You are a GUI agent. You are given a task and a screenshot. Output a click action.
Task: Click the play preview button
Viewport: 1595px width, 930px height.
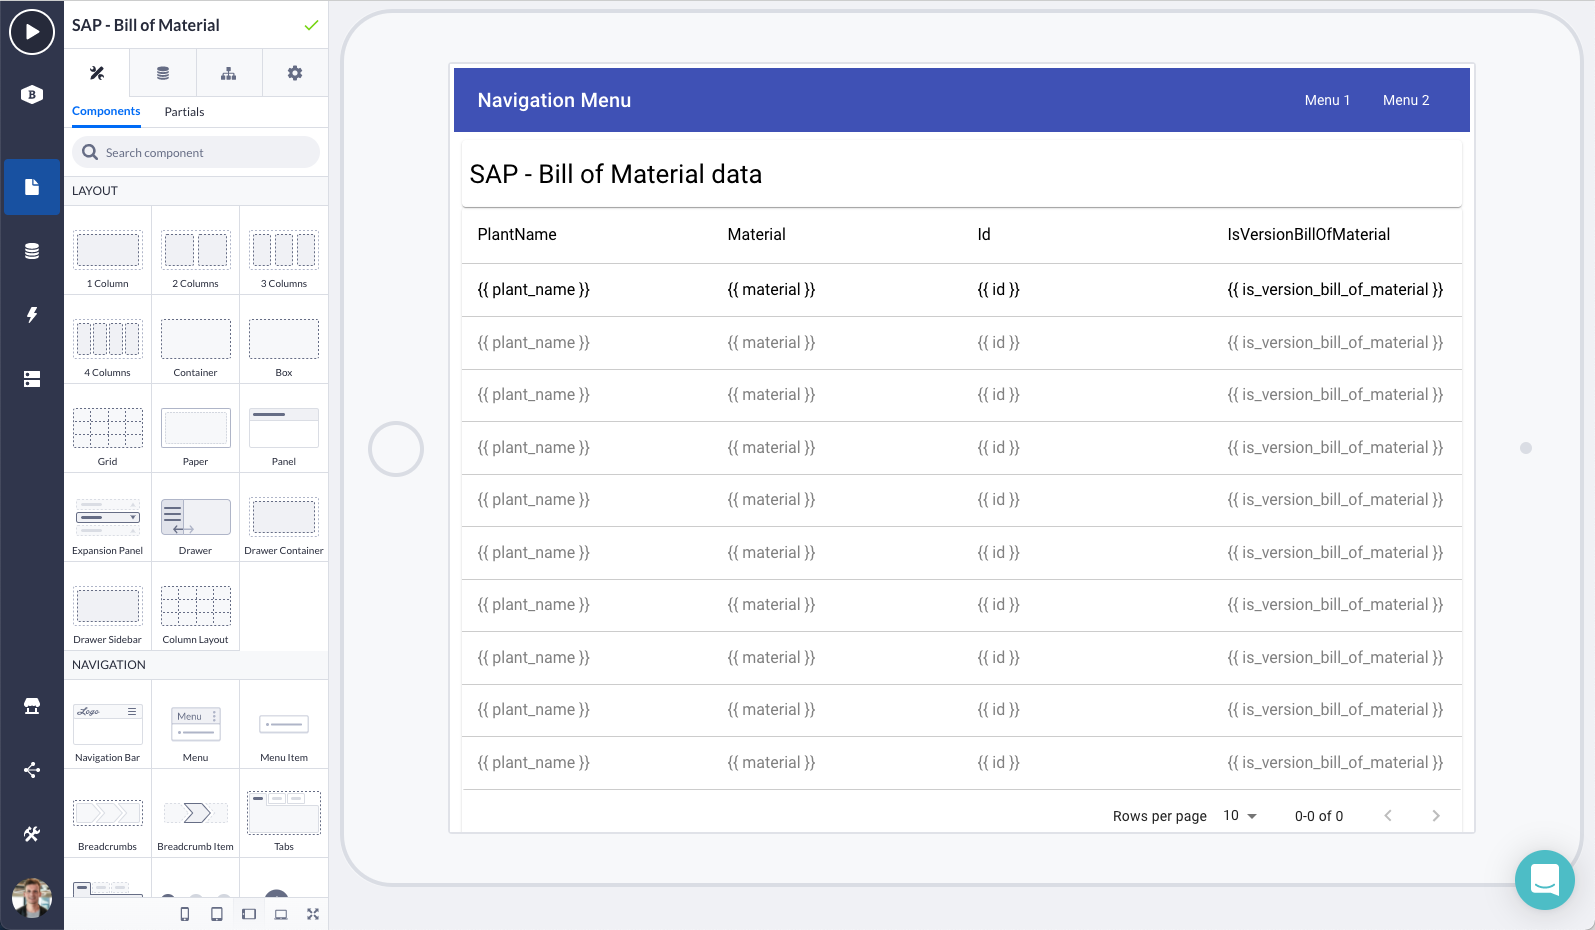(32, 32)
